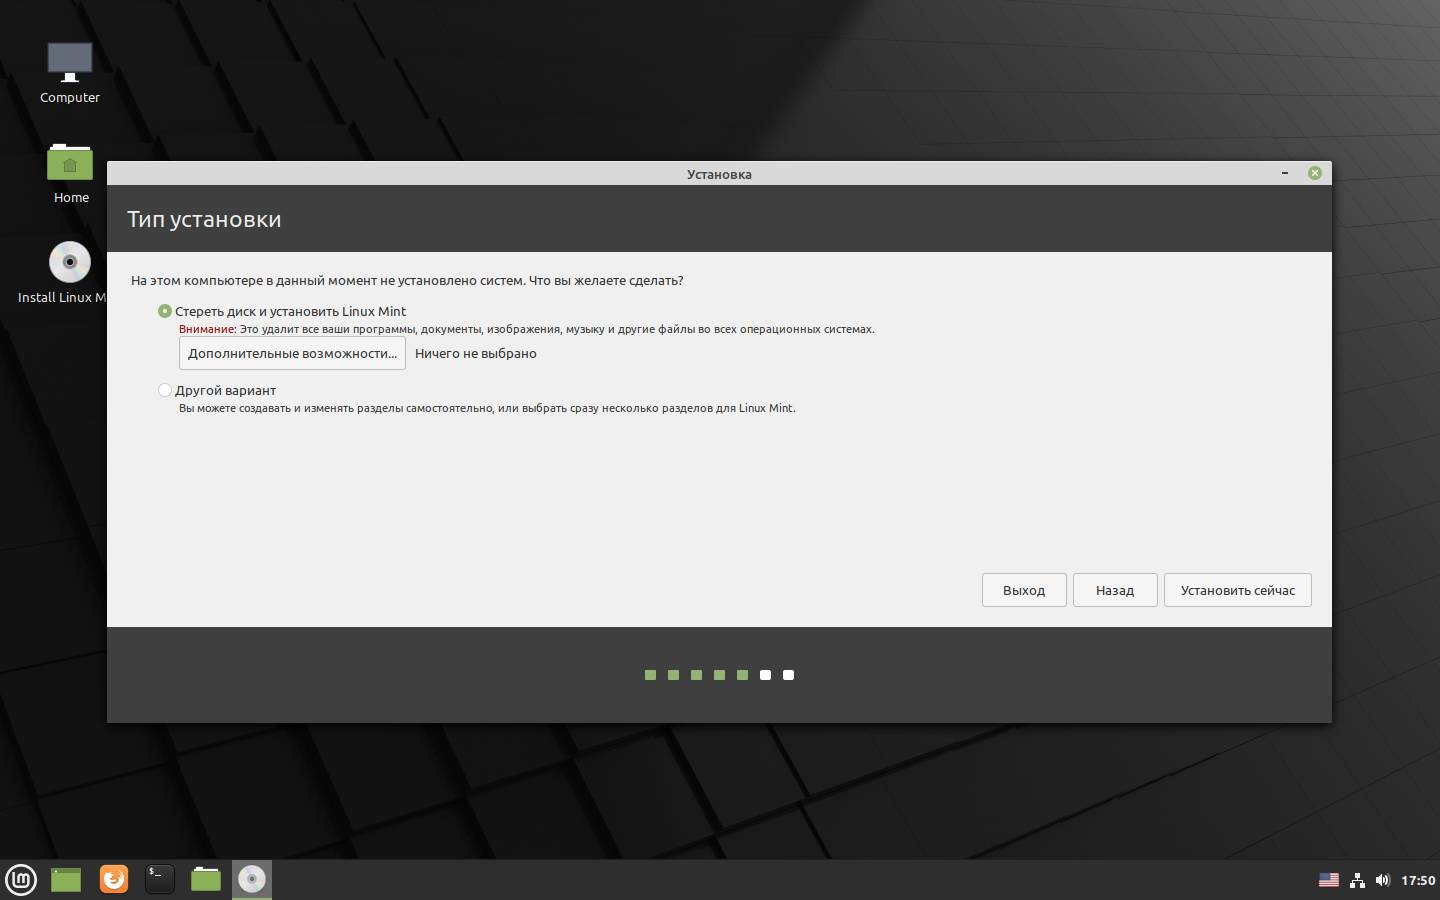
Task: Click the US keyboard layout flag
Action: [1329, 881]
